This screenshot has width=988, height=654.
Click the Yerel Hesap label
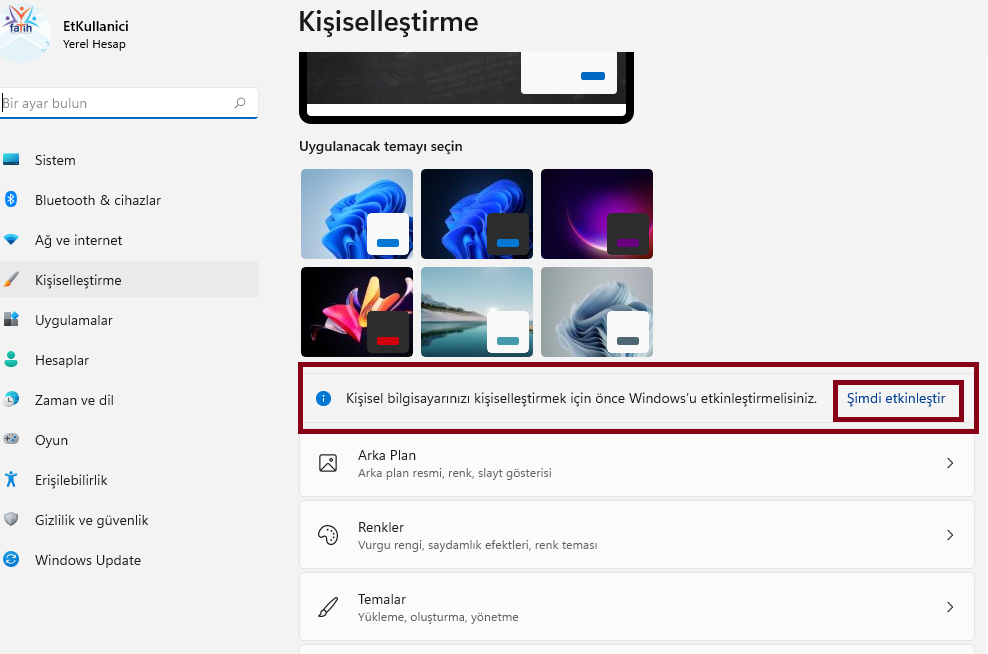[x=94, y=44]
